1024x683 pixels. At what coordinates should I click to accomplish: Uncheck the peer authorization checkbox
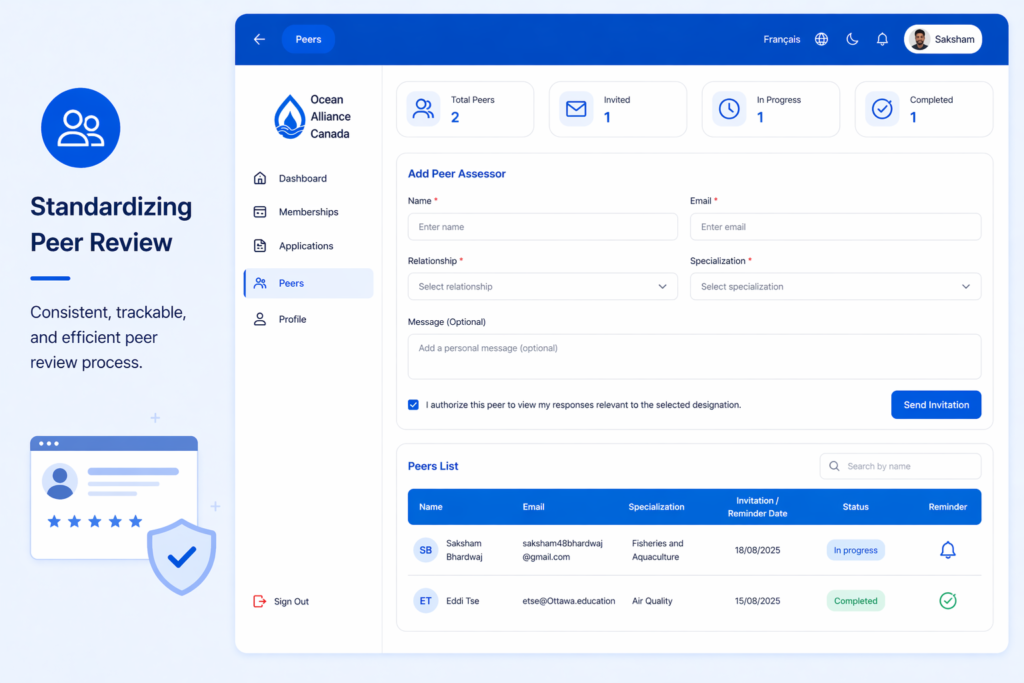point(413,405)
